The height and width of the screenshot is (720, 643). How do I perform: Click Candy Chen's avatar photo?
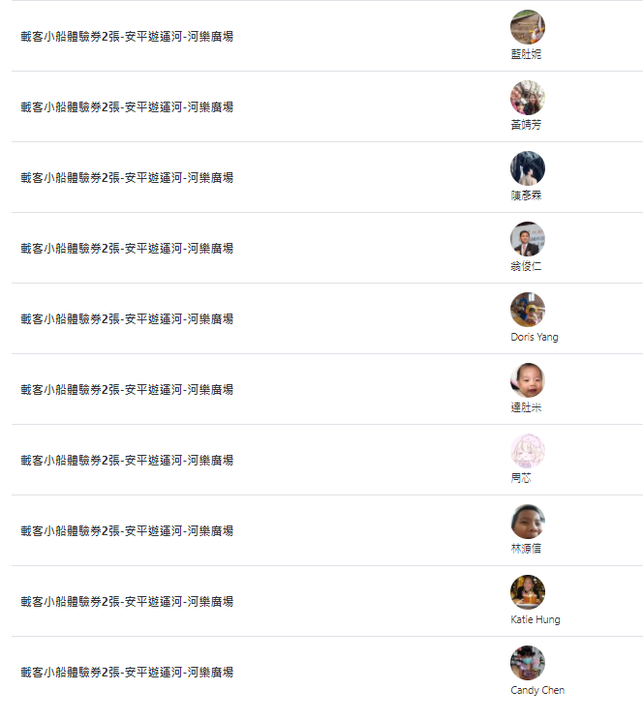coord(527,663)
